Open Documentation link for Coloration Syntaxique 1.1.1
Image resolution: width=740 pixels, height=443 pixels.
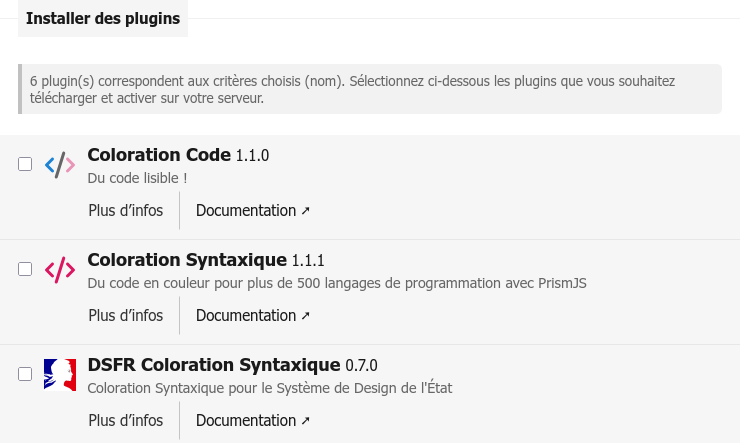pyautogui.click(x=252, y=316)
